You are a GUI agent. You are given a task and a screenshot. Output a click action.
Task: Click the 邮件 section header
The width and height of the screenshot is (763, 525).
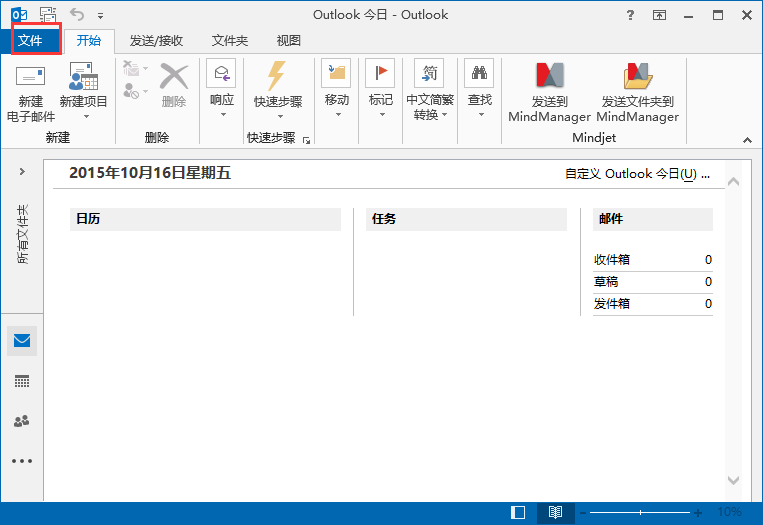653,219
